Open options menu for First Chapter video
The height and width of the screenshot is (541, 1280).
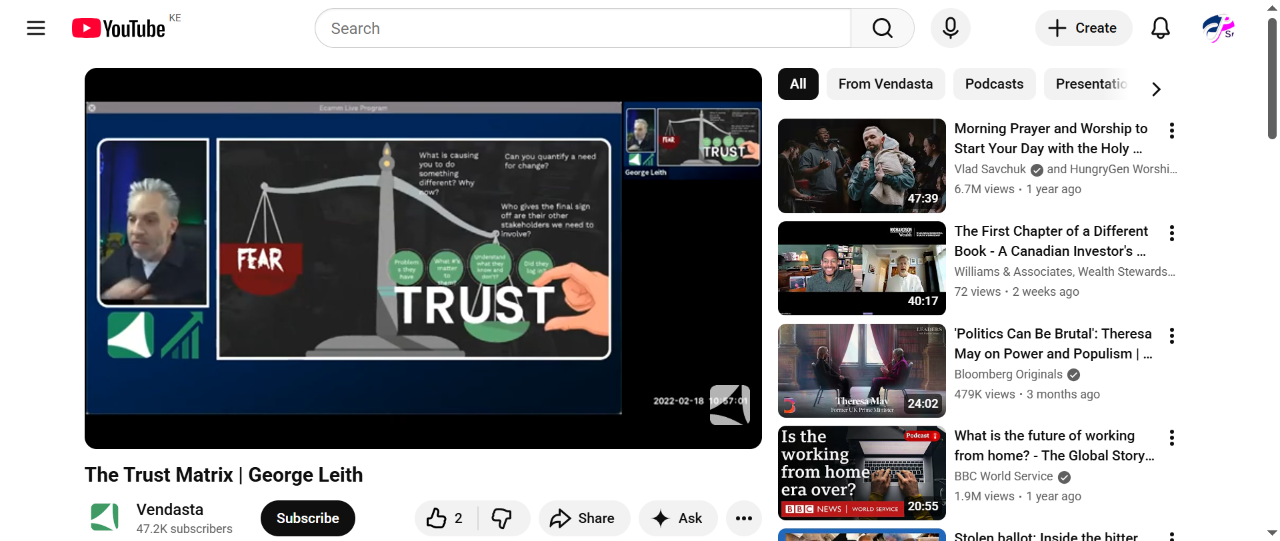coord(1172,233)
